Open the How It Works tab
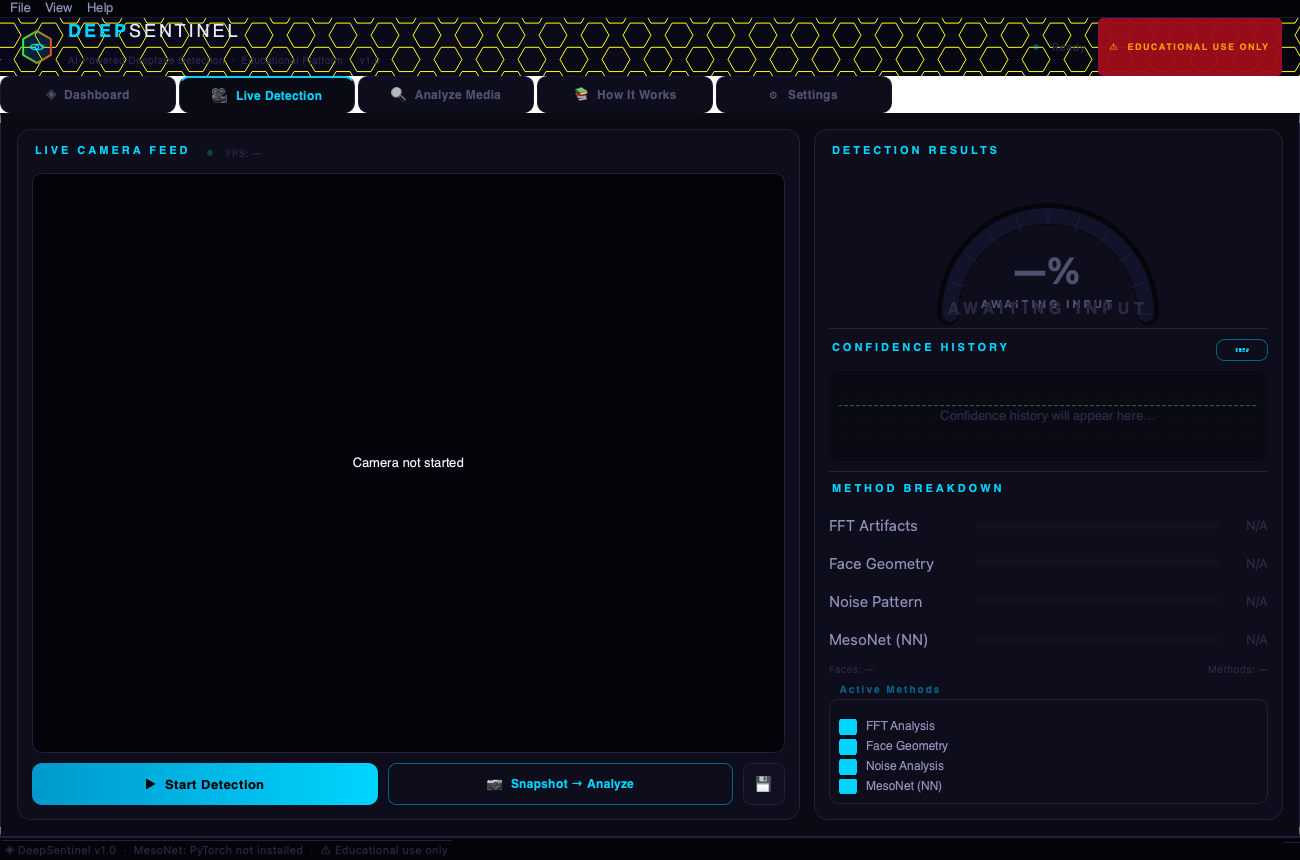 626,95
